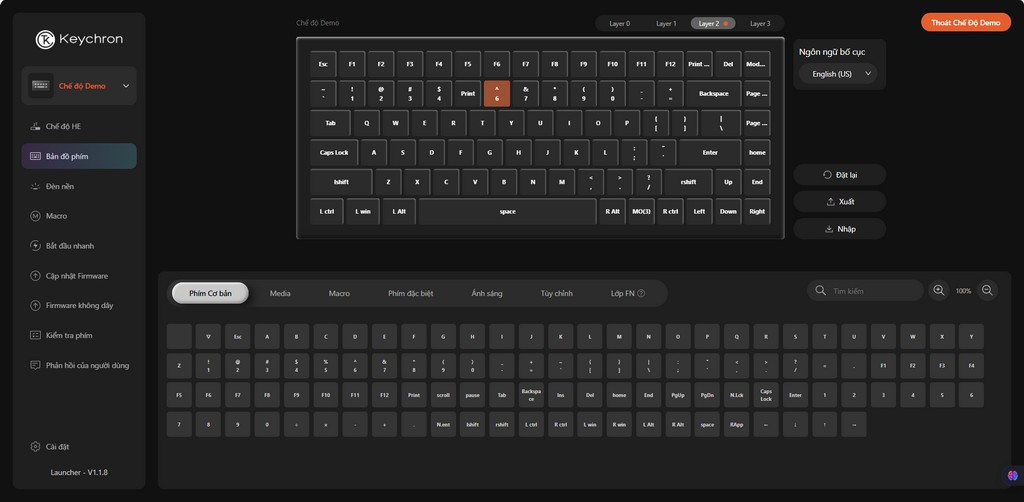The image size is (1024, 502).
Task: Open Cập nhật Firmware page
Action: point(76,276)
